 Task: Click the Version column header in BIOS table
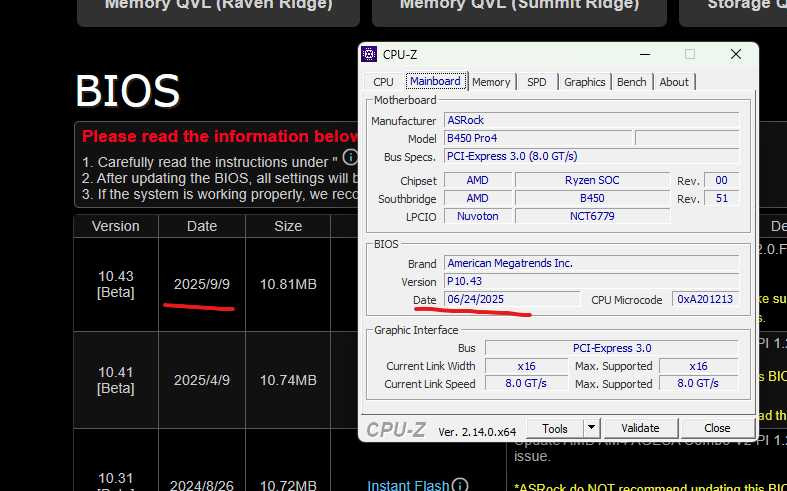tap(116, 226)
